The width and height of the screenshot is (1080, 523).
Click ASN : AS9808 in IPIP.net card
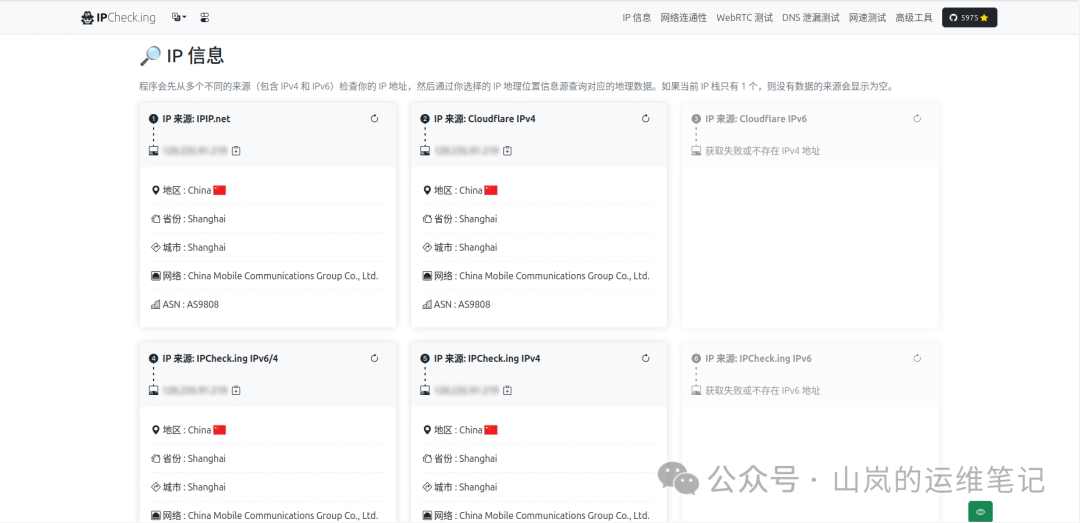(191, 304)
